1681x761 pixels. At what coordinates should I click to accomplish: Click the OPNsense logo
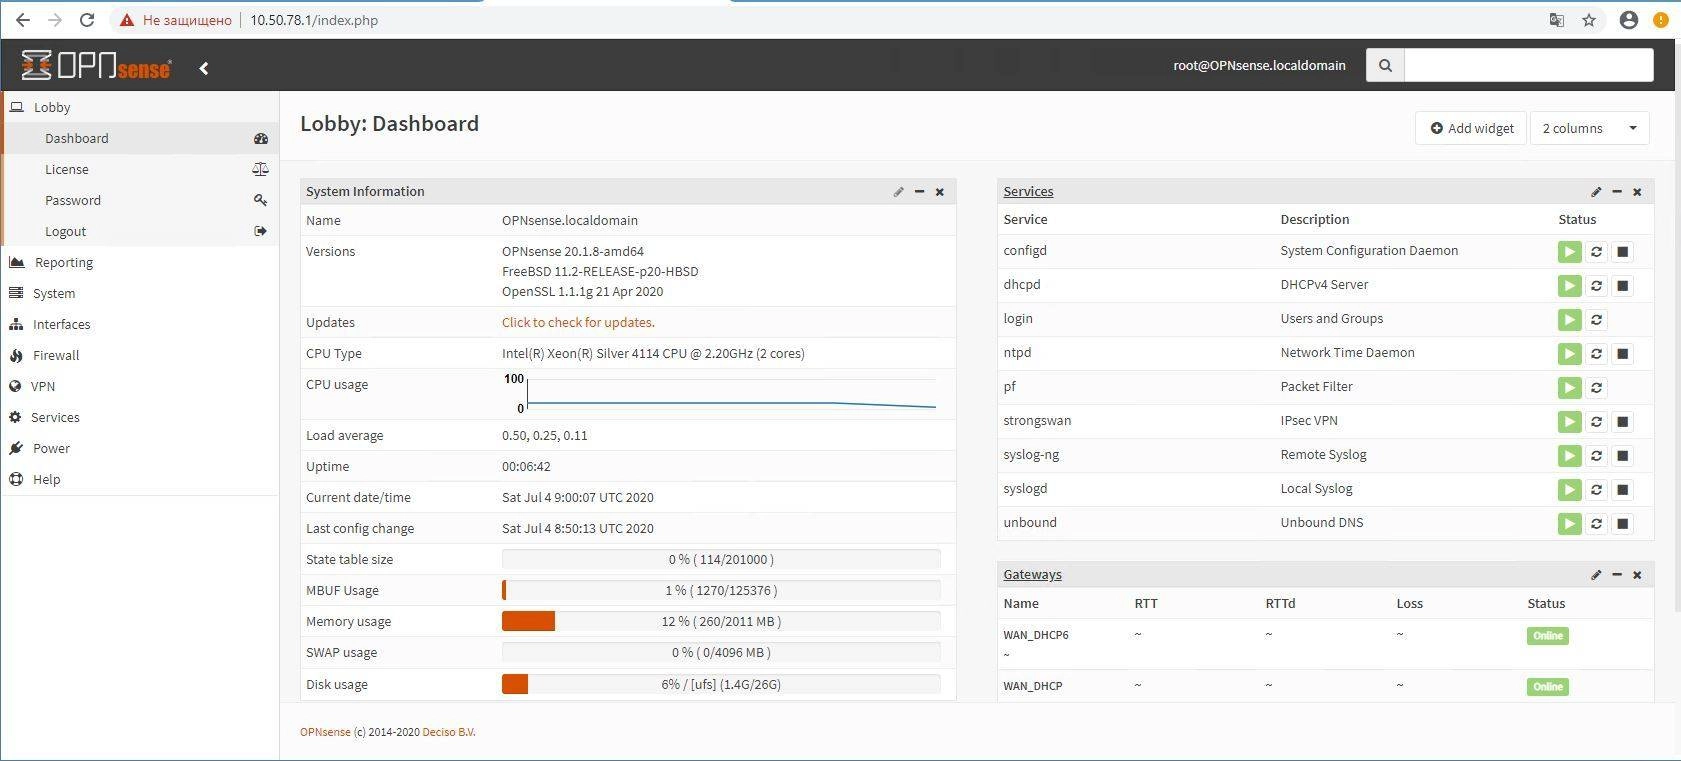[x=96, y=65]
